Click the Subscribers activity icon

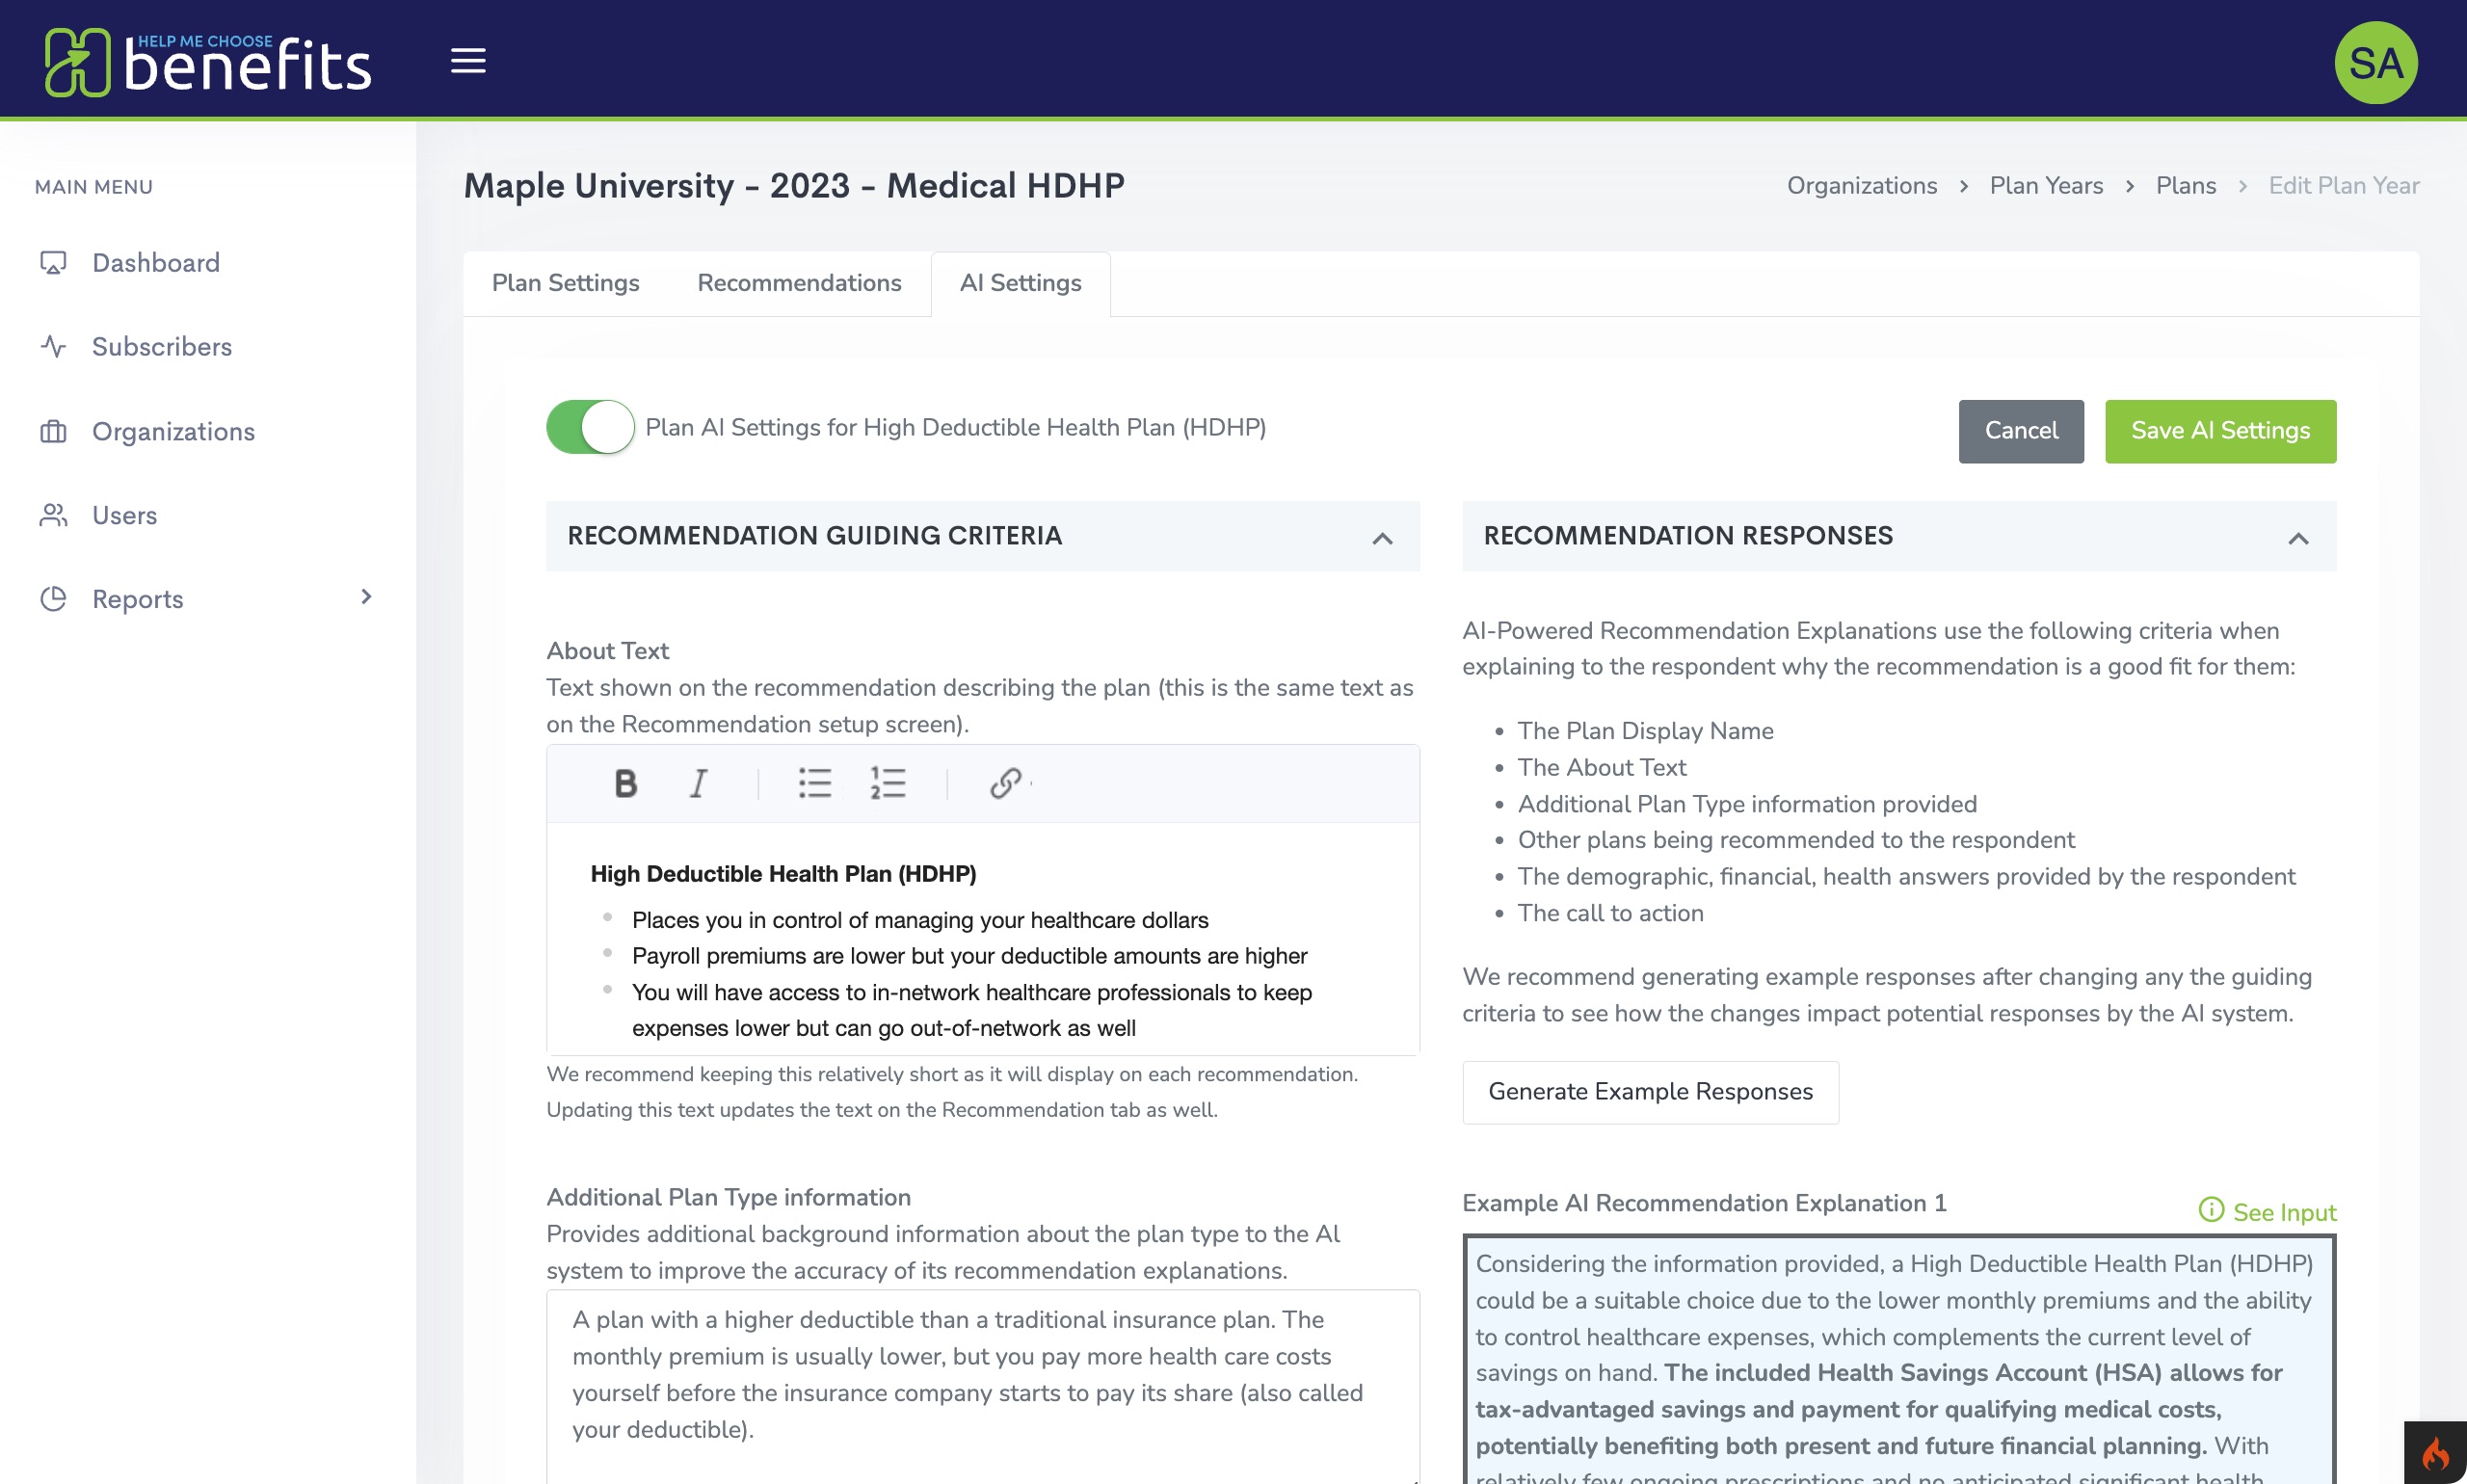pos(53,346)
